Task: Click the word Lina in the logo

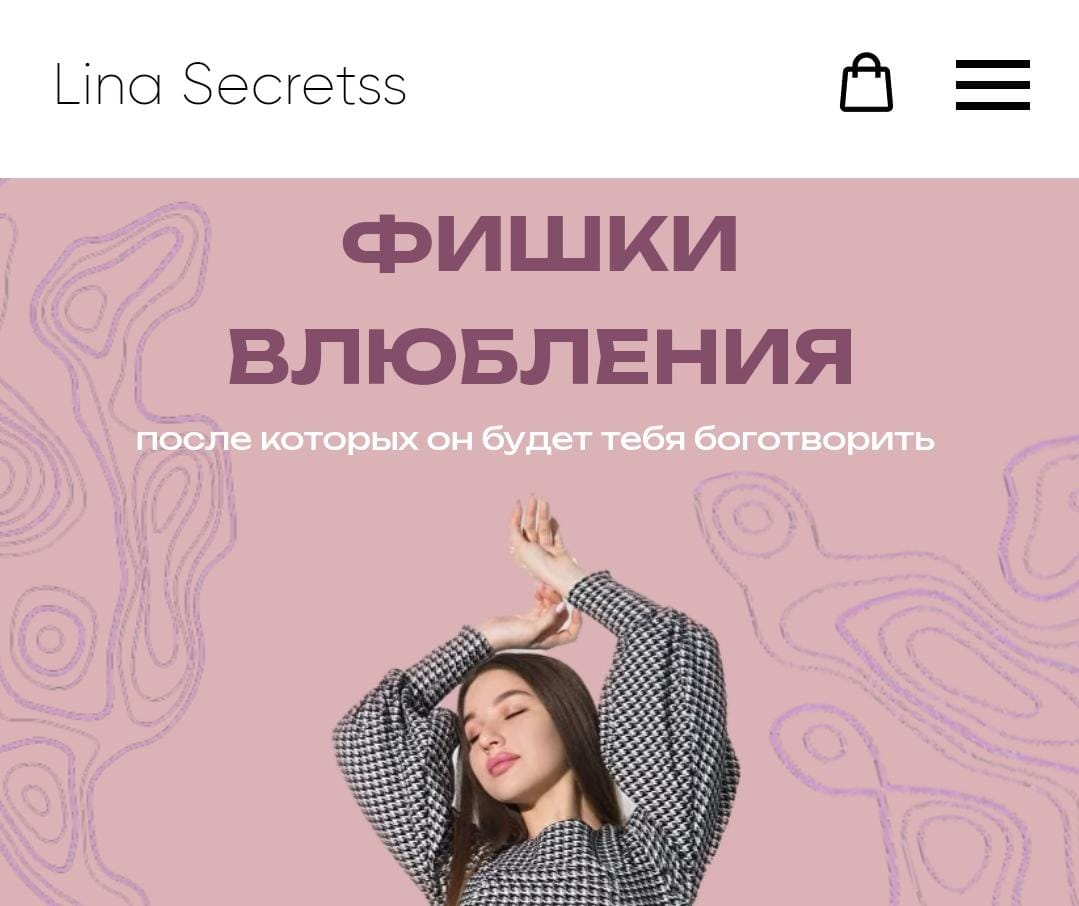Action: point(108,85)
